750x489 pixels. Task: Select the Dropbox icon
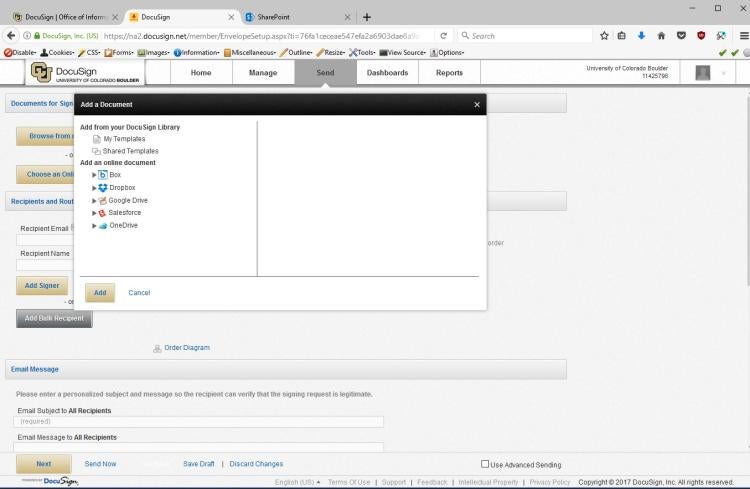[x=102, y=188]
